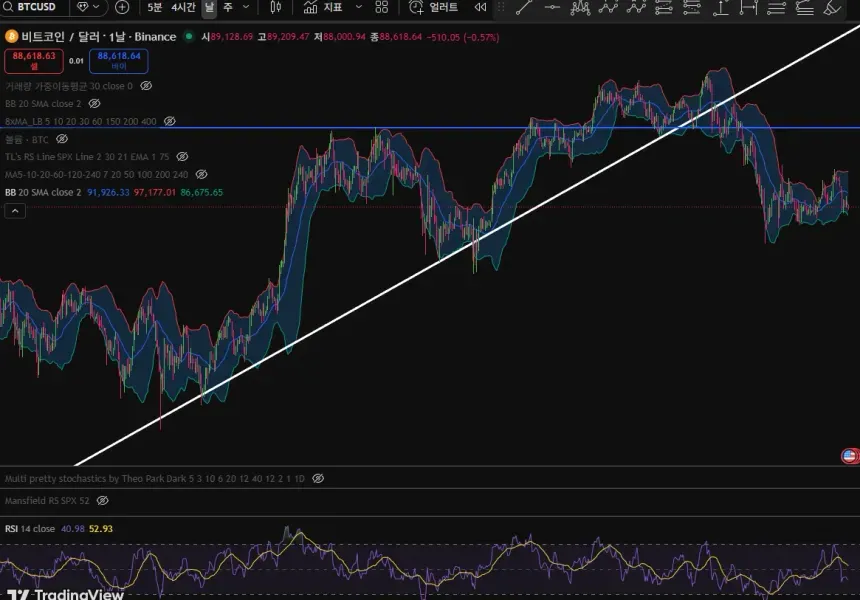This screenshot has height=600, width=860.
Task: Switch to the 5분 timeframe
Action: pyautogui.click(x=154, y=7)
